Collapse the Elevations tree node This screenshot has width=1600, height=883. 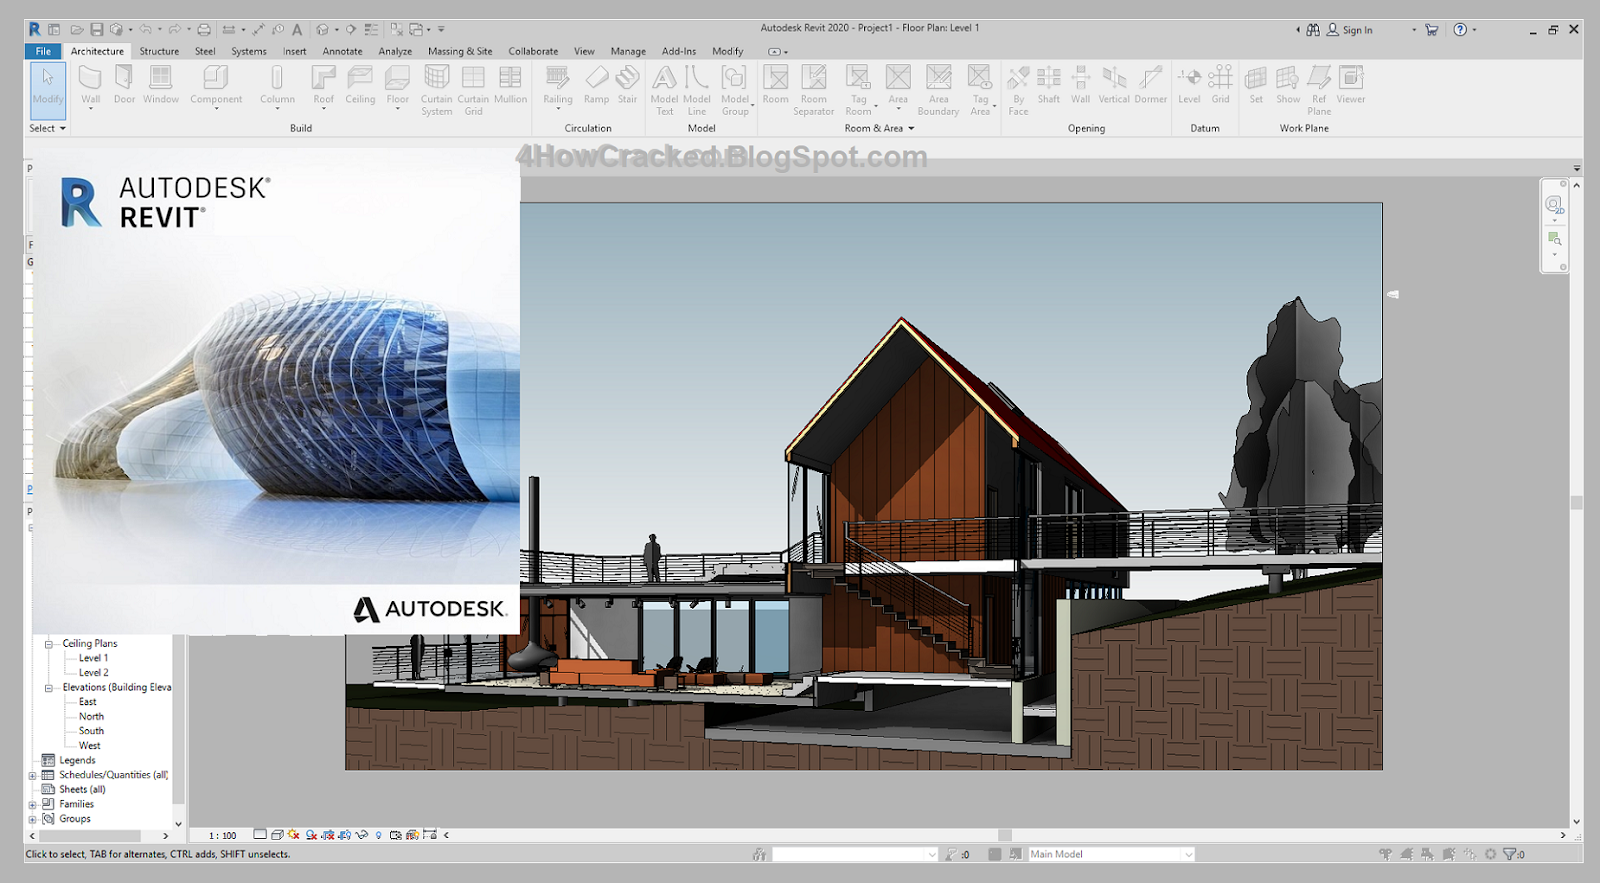pyautogui.click(x=48, y=688)
